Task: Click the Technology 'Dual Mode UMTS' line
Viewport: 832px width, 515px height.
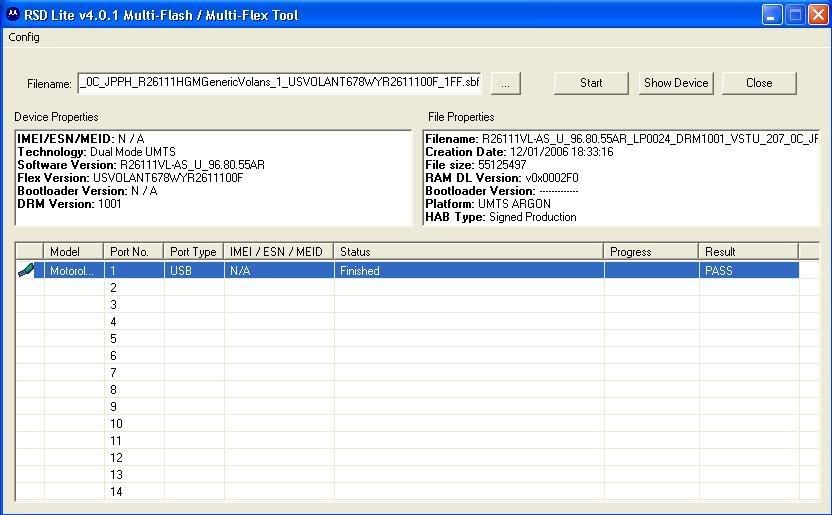Action: click(97, 152)
